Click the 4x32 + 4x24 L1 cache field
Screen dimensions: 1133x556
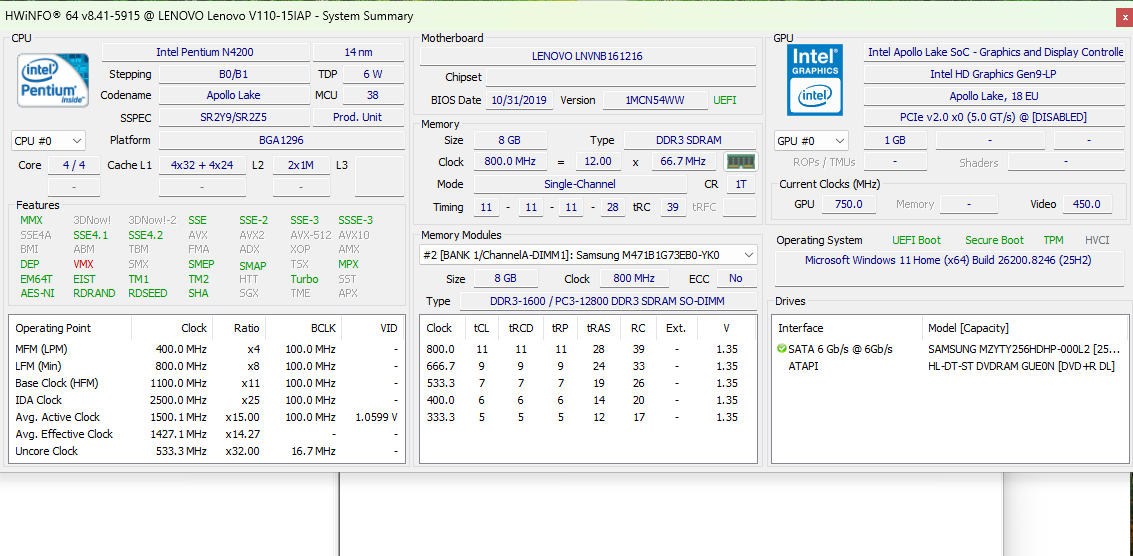click(202, 165)
